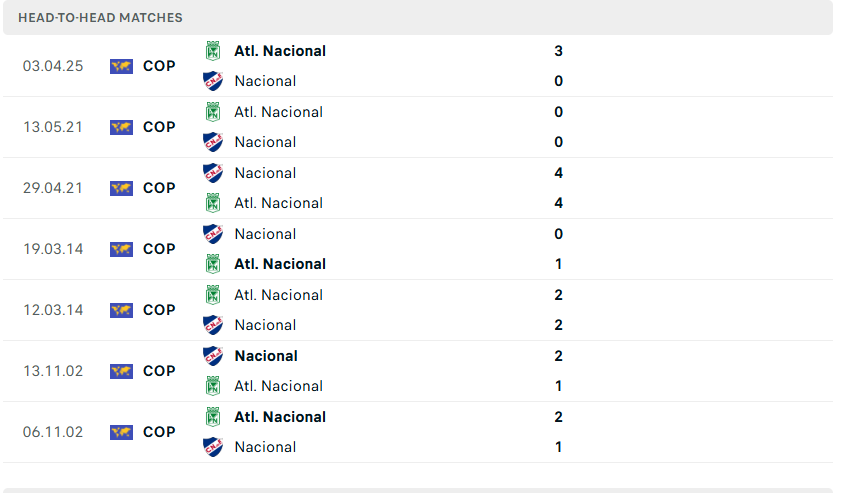
Task: Click Nacional crest in 03.04.25 match
Action: point(212,81)
